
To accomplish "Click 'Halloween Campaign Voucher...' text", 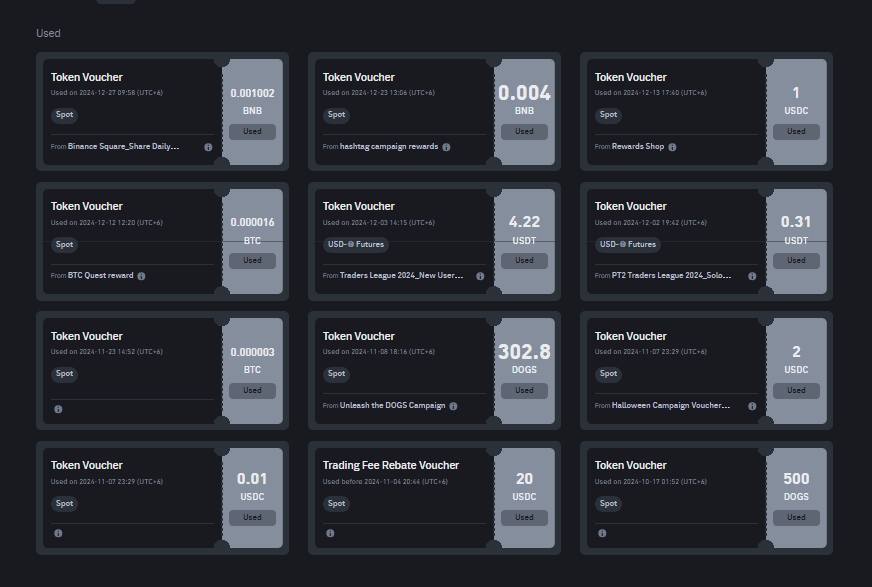I will click(x=671, y=406).
